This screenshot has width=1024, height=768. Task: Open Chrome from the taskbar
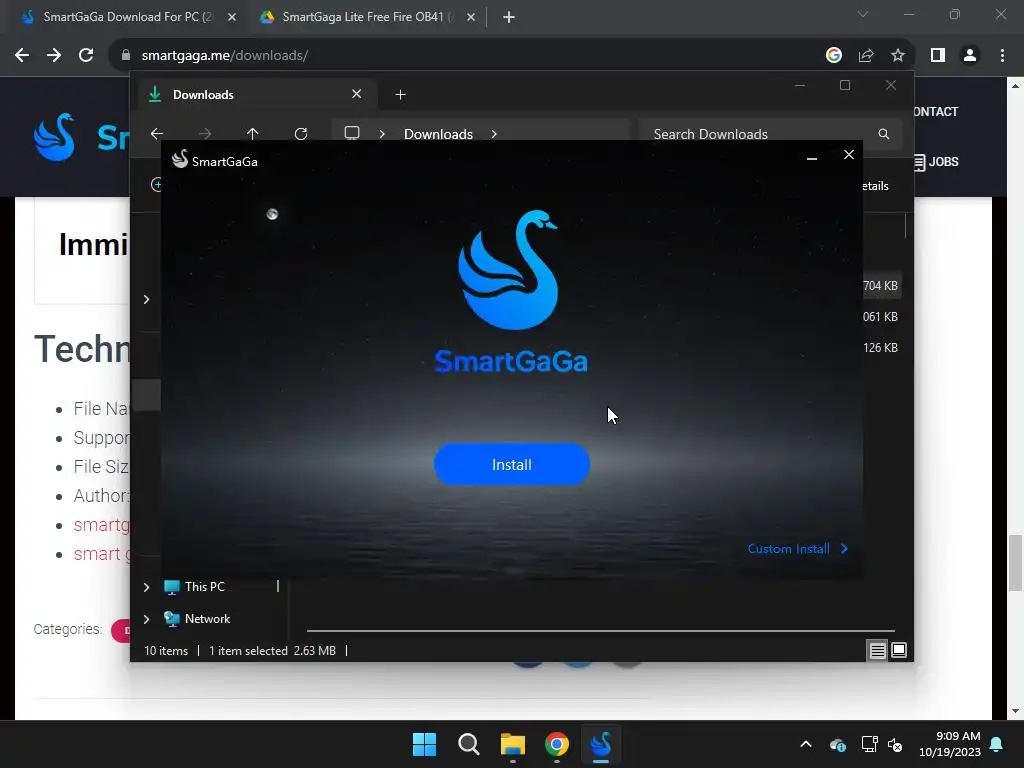557,744
